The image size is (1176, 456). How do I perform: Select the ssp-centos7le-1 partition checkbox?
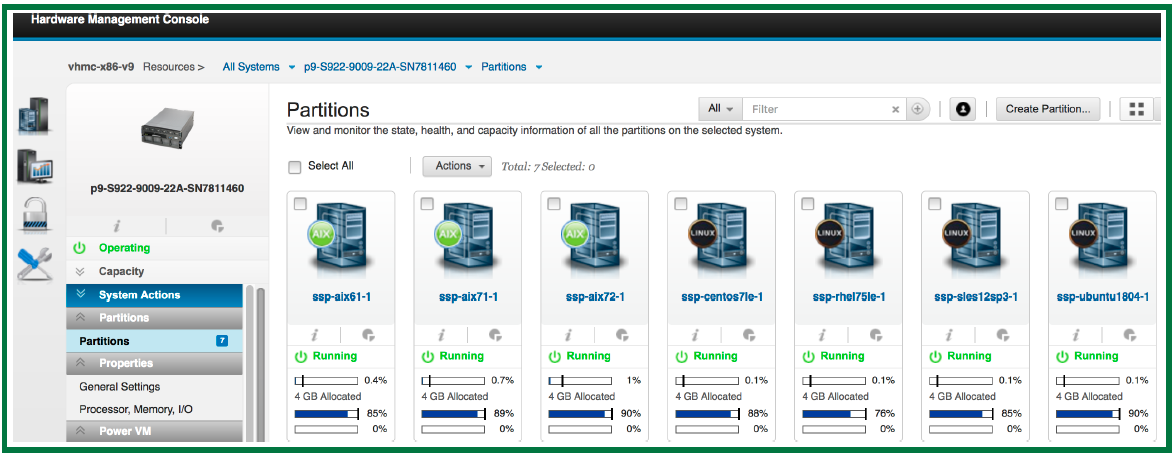point(681,204)
